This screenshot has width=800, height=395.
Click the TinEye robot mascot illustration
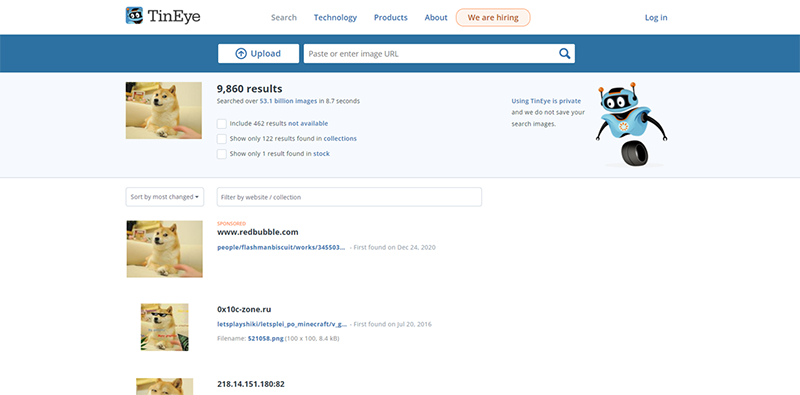coord(632,124)
